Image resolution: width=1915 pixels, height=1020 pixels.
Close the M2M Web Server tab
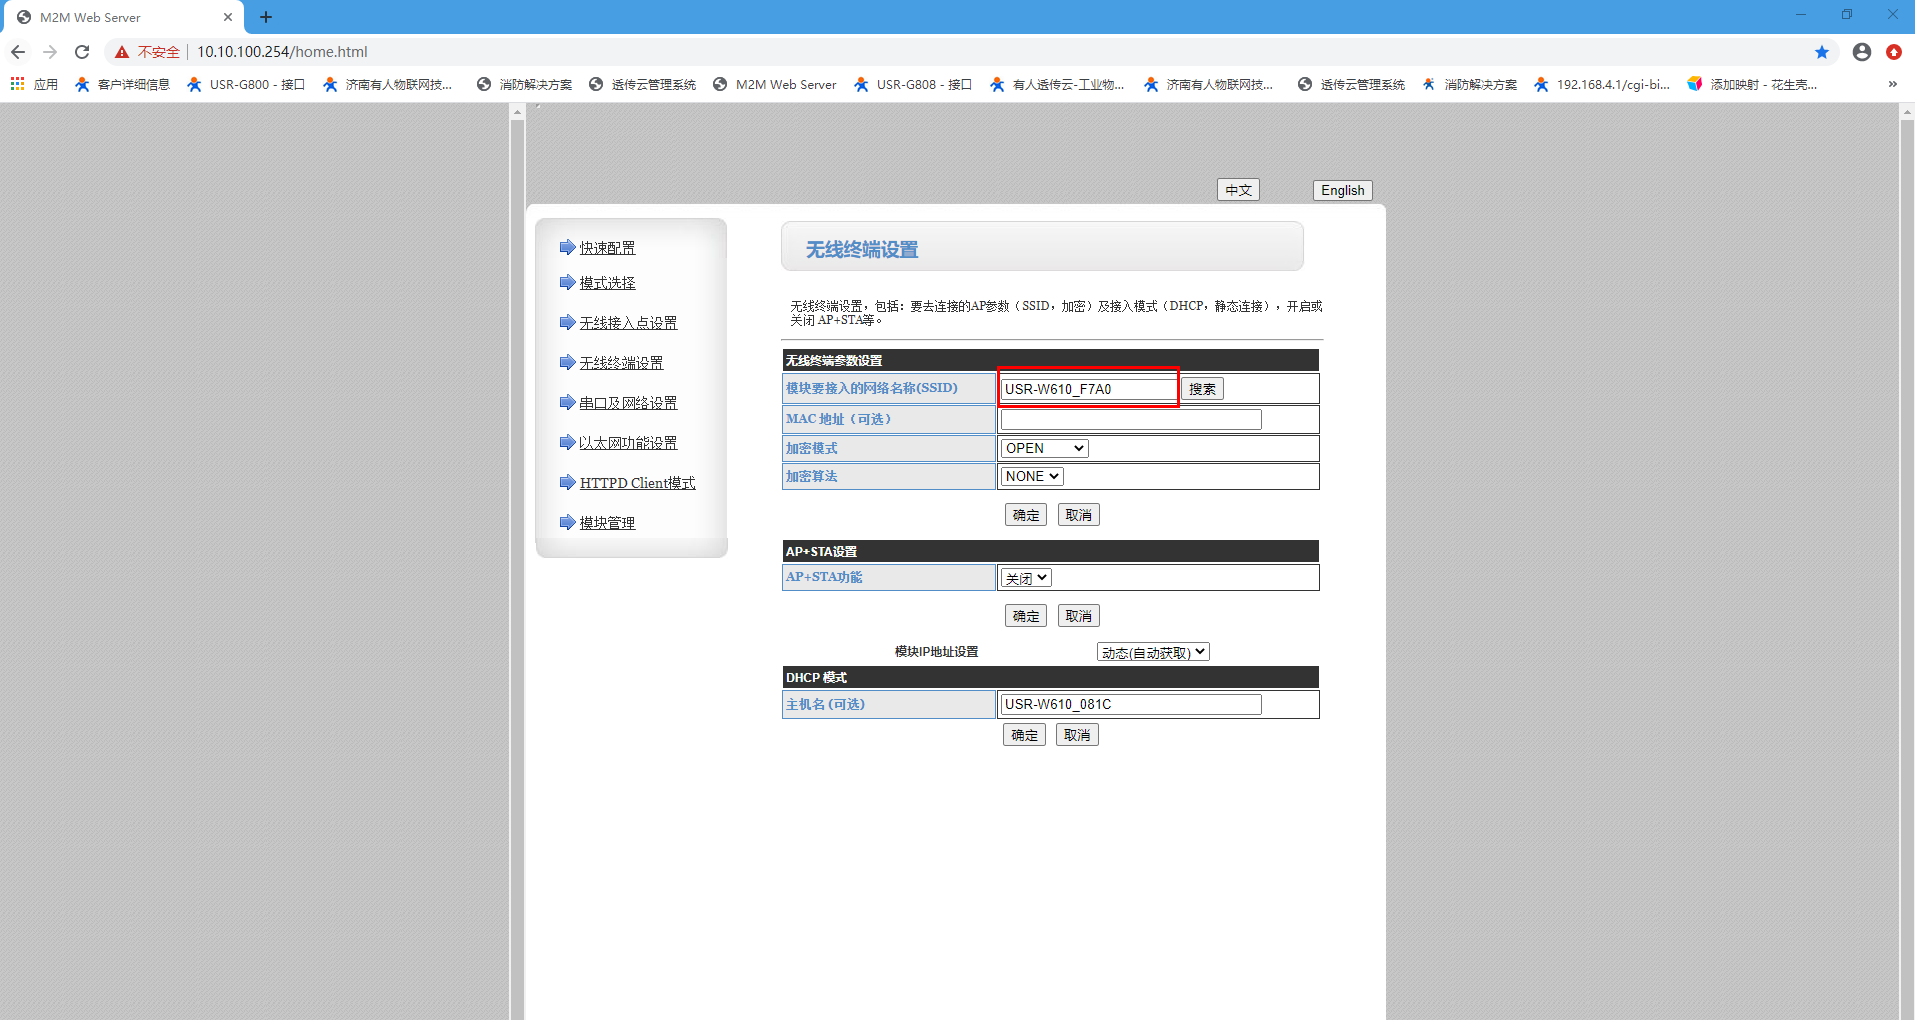(228, 17)
